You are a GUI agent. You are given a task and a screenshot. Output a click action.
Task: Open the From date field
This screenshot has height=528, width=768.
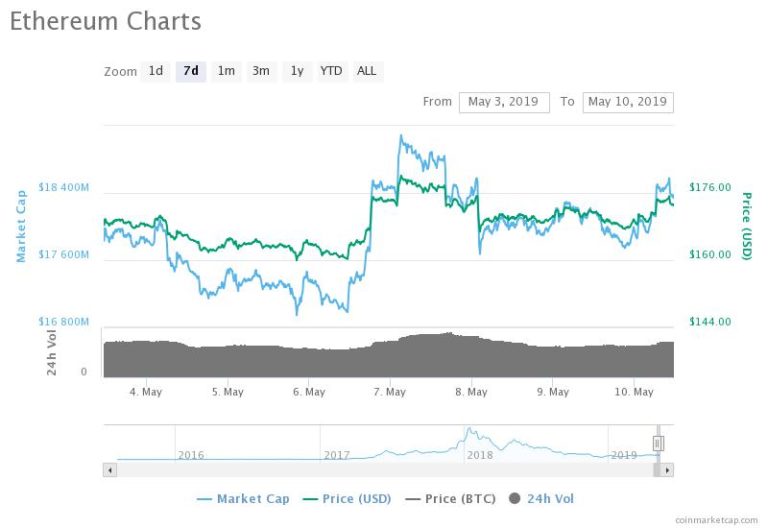click(x=504, y=102)
